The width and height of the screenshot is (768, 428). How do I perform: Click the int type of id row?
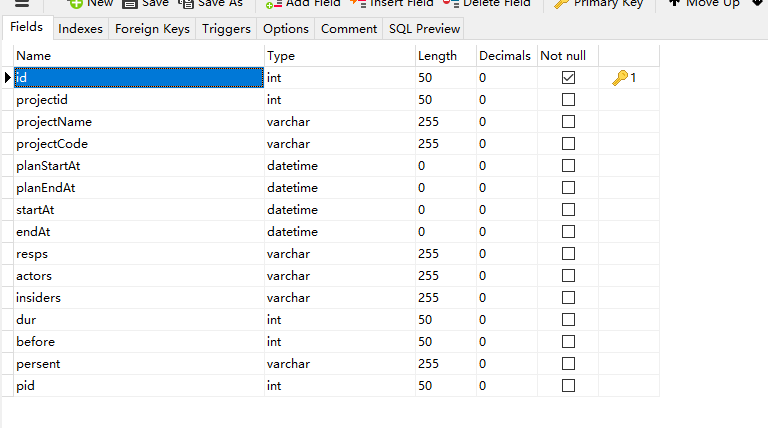340,77
